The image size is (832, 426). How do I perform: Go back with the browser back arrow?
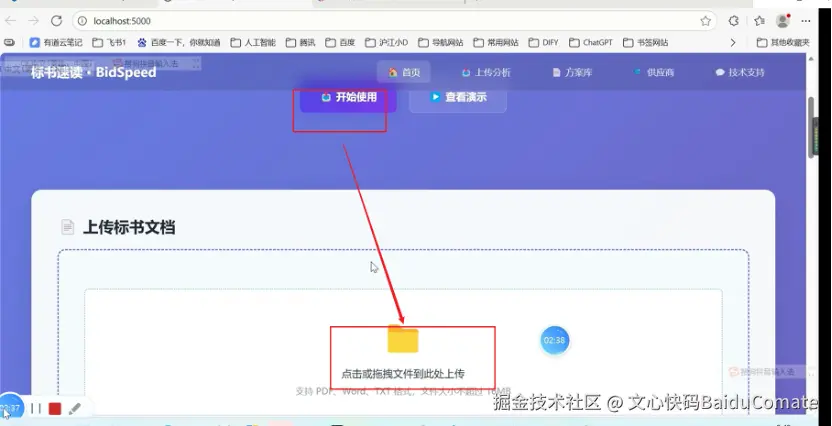point(11,21)
